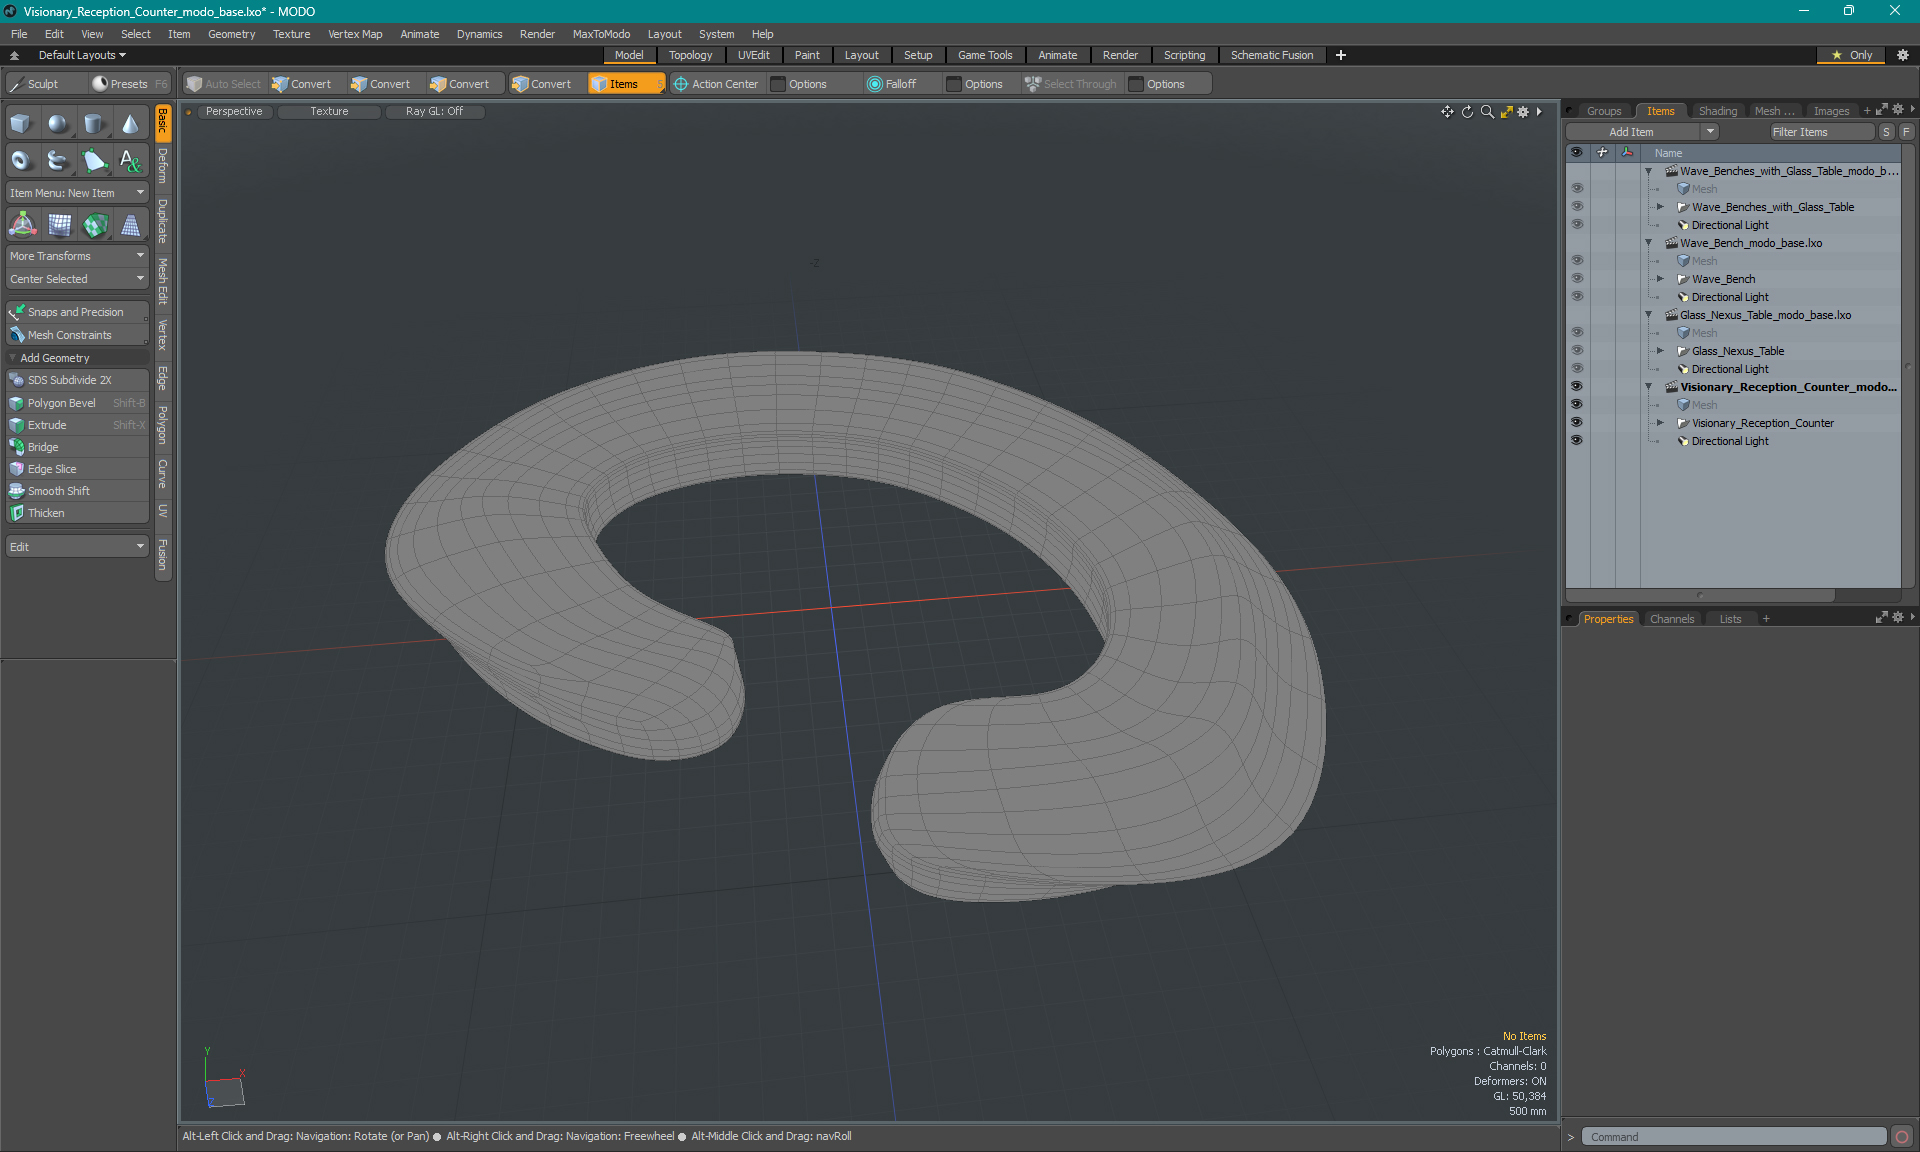Select the Torus primitive tool
Screen dimensions: 1920x1152
pyautogui.click(x=21, y=160)
